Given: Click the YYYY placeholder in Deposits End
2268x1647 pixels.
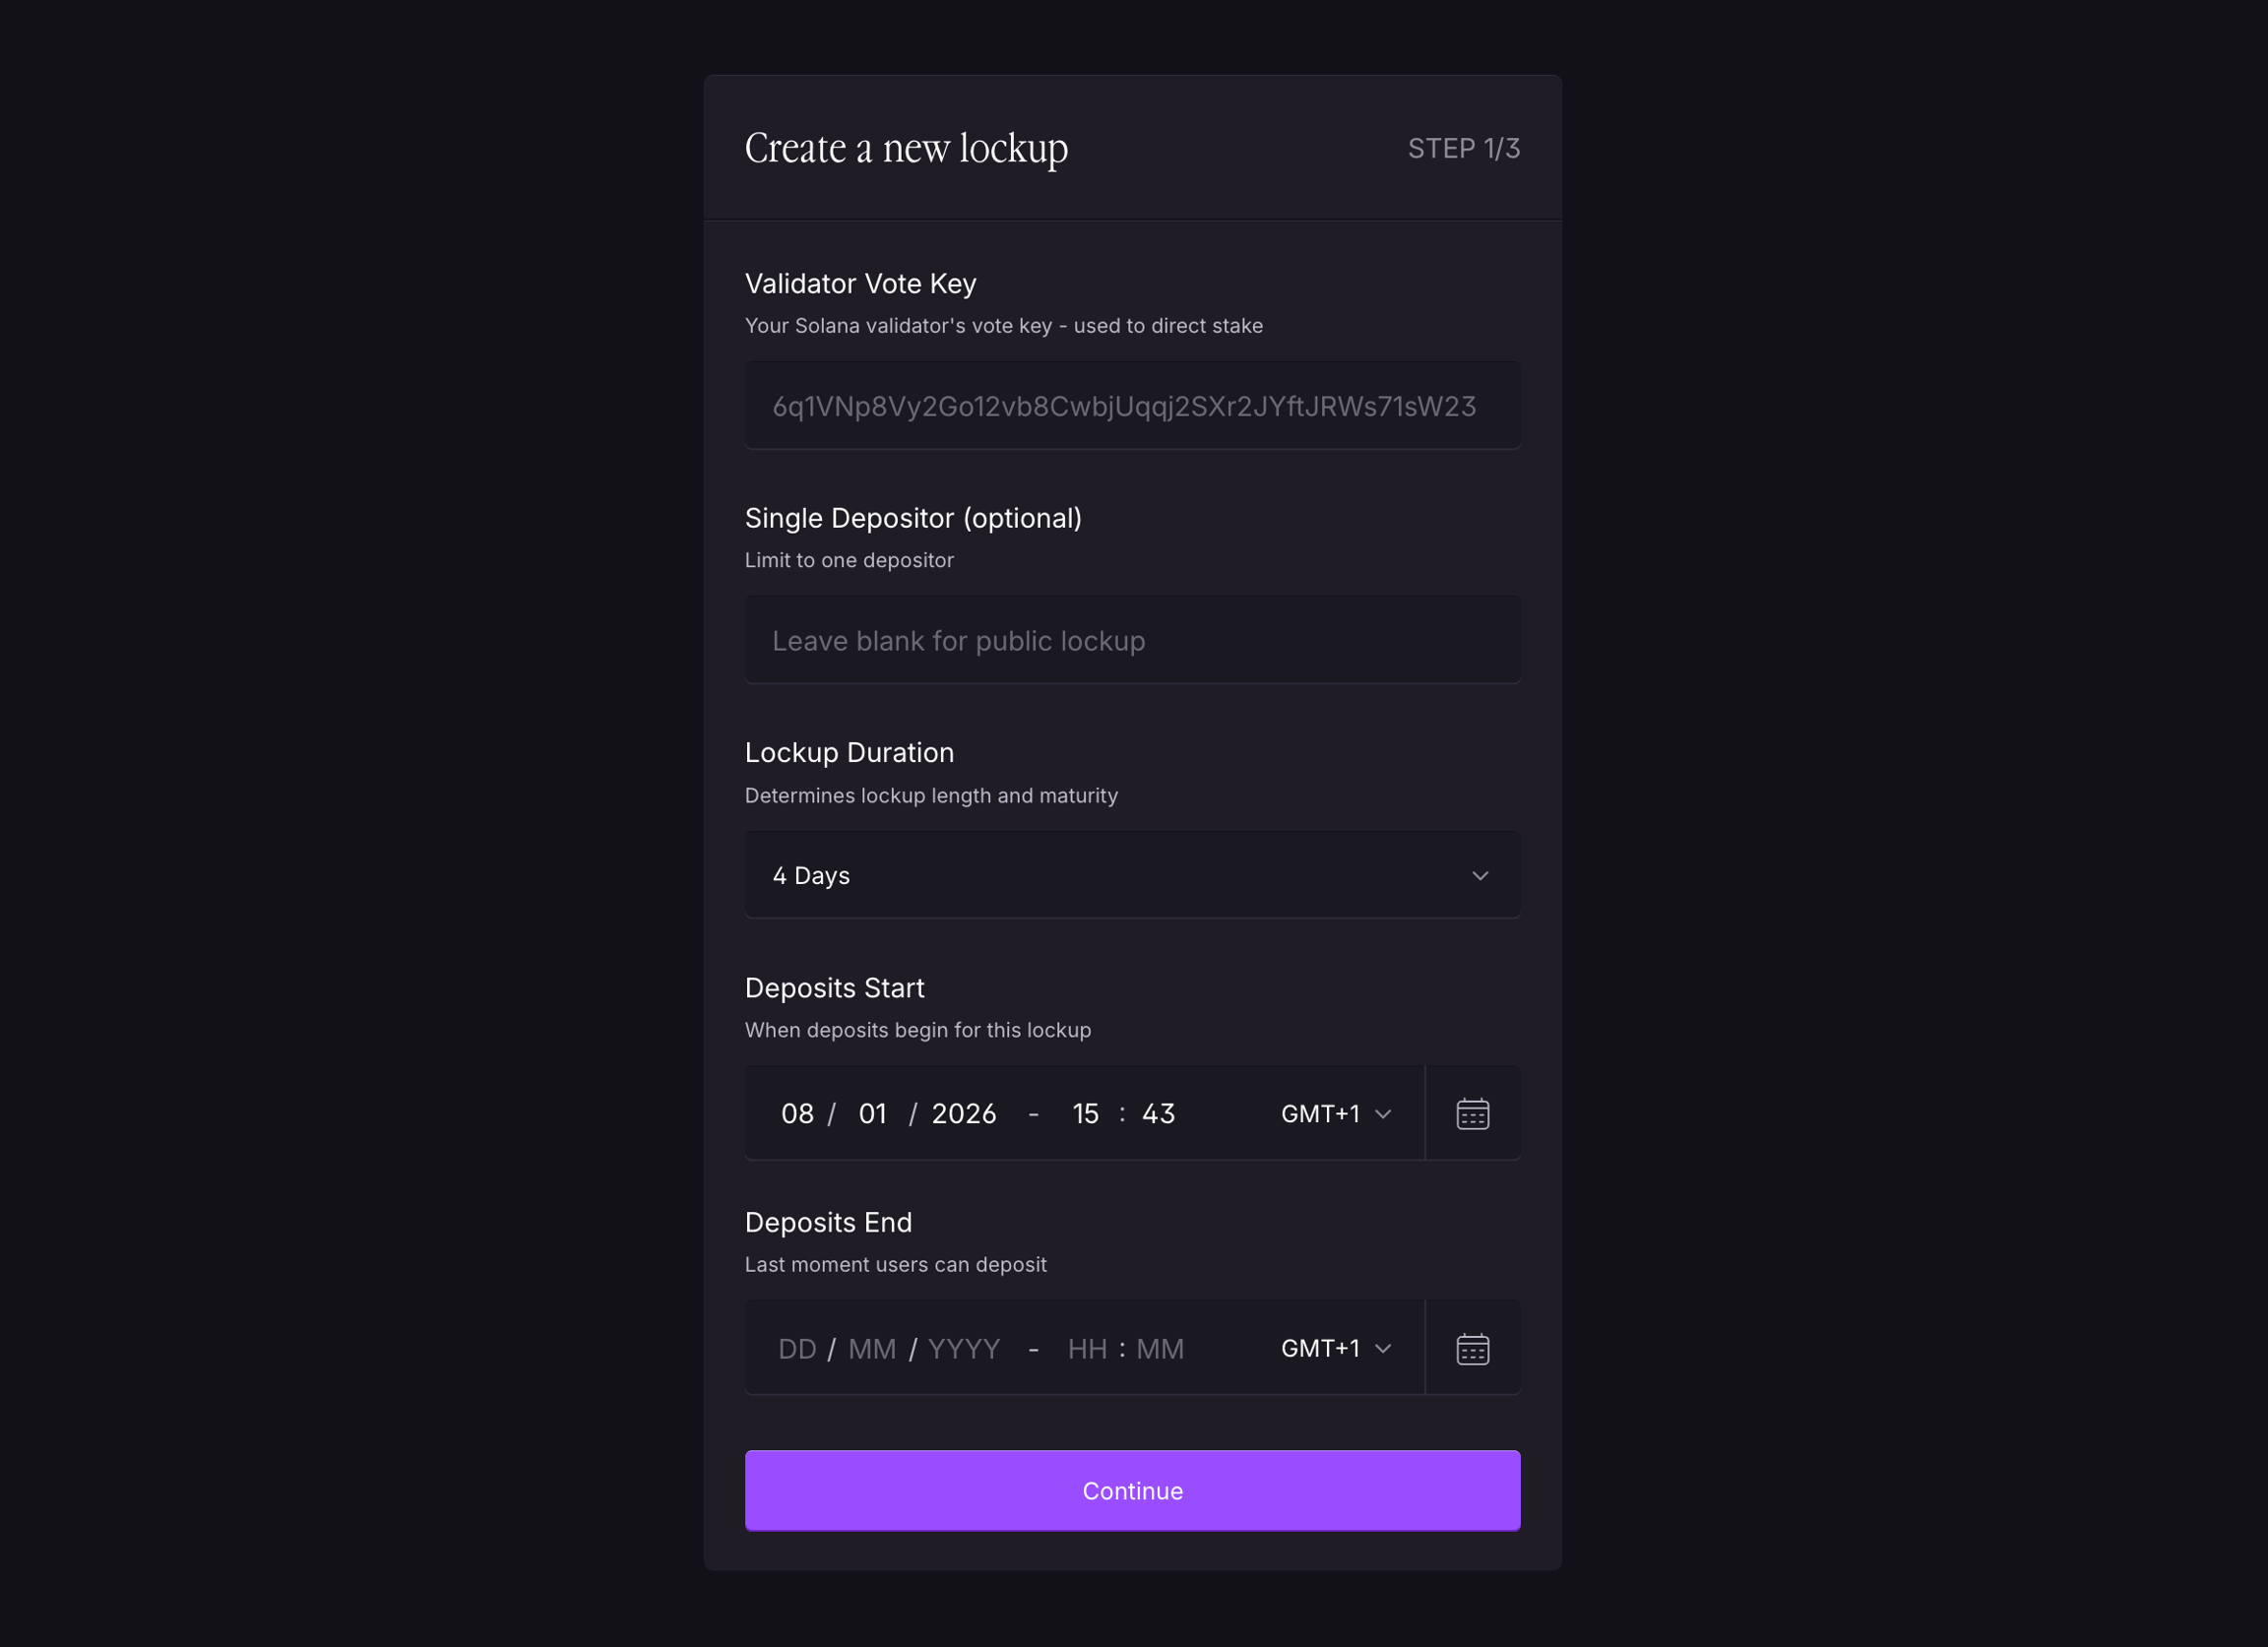Looking at the screenshot, I should pos(964,1348).
